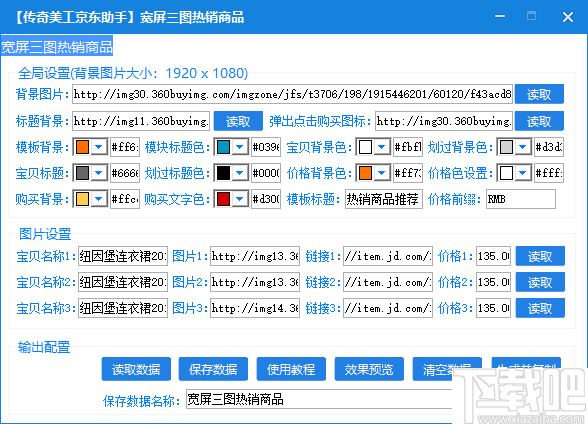
Task: Click 读取 button beside 弹出点击购买图标 field
Action: (x=539, y=121)
